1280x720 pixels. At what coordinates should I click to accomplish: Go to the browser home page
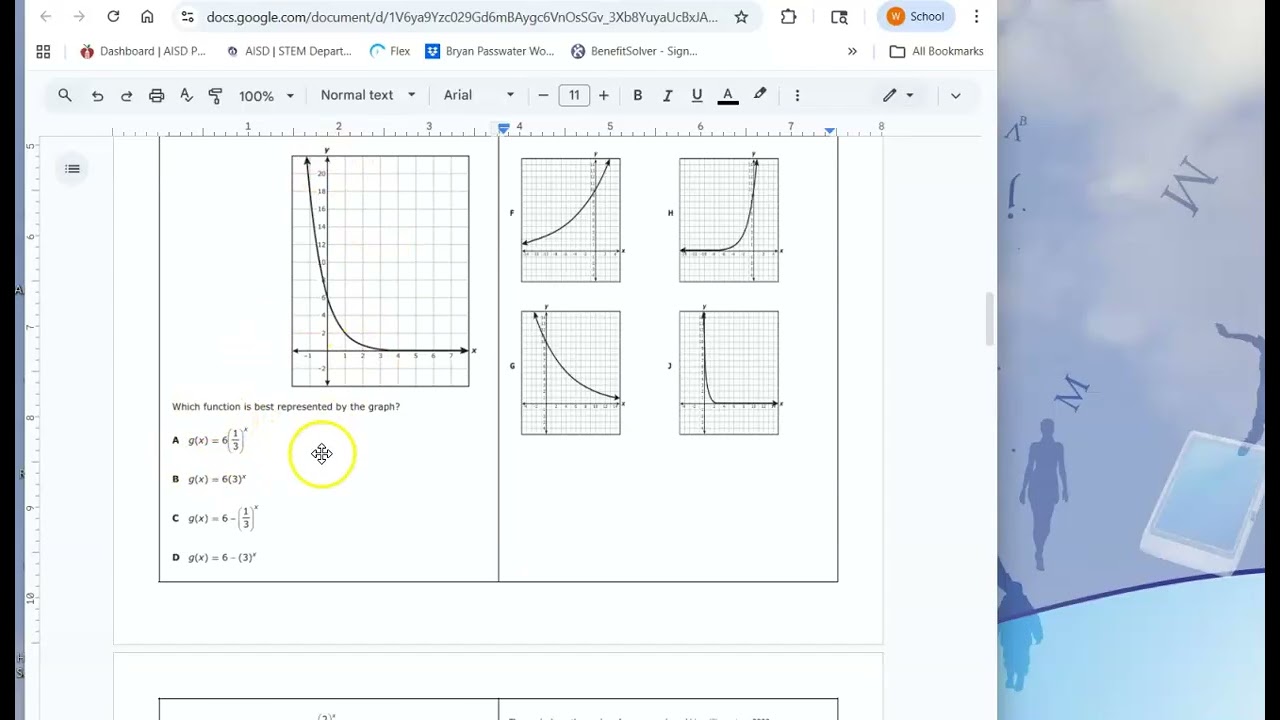pyautogui.click(x=147, y=17)
